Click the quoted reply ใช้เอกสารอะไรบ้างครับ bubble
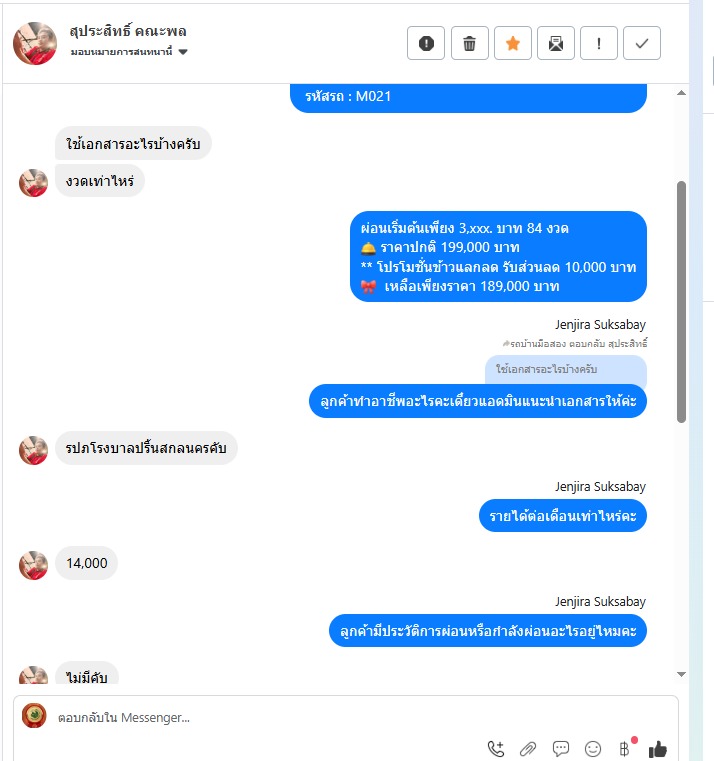 pyautogui.click(x=566, y=369)
